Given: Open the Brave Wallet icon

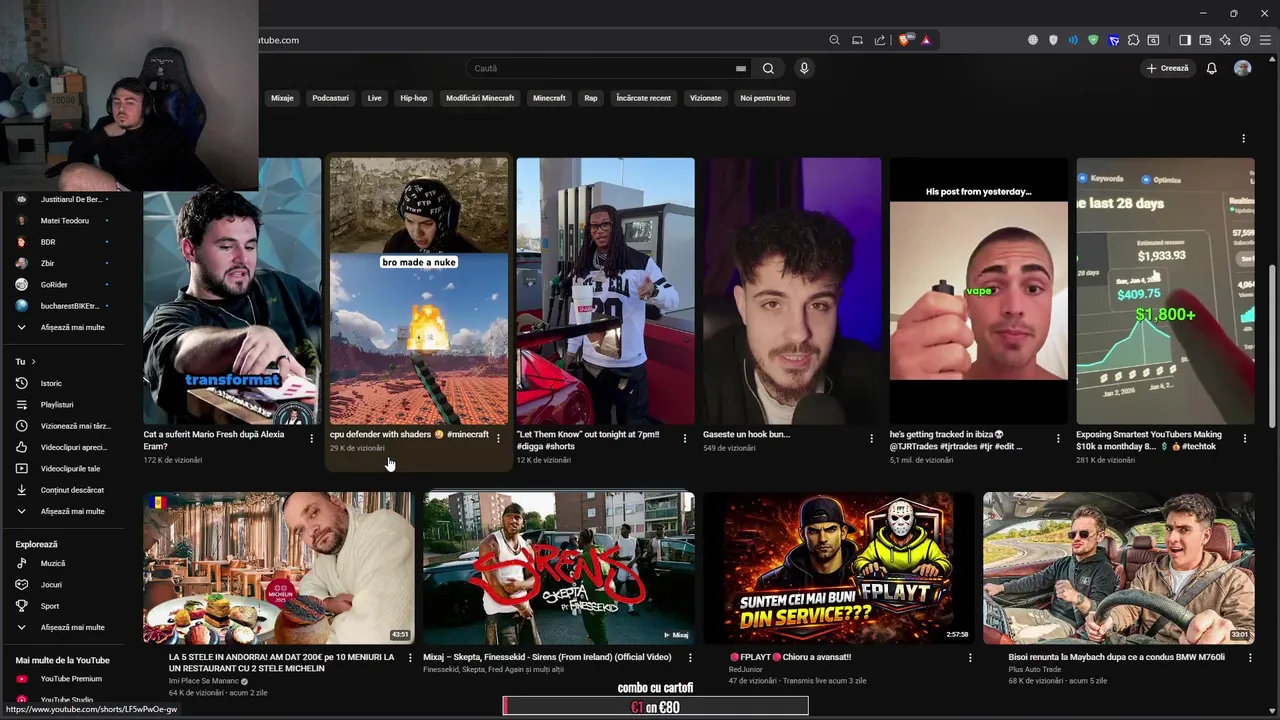Looking at the screenshot, I should pyautogui.click(x=1205, y=40).
